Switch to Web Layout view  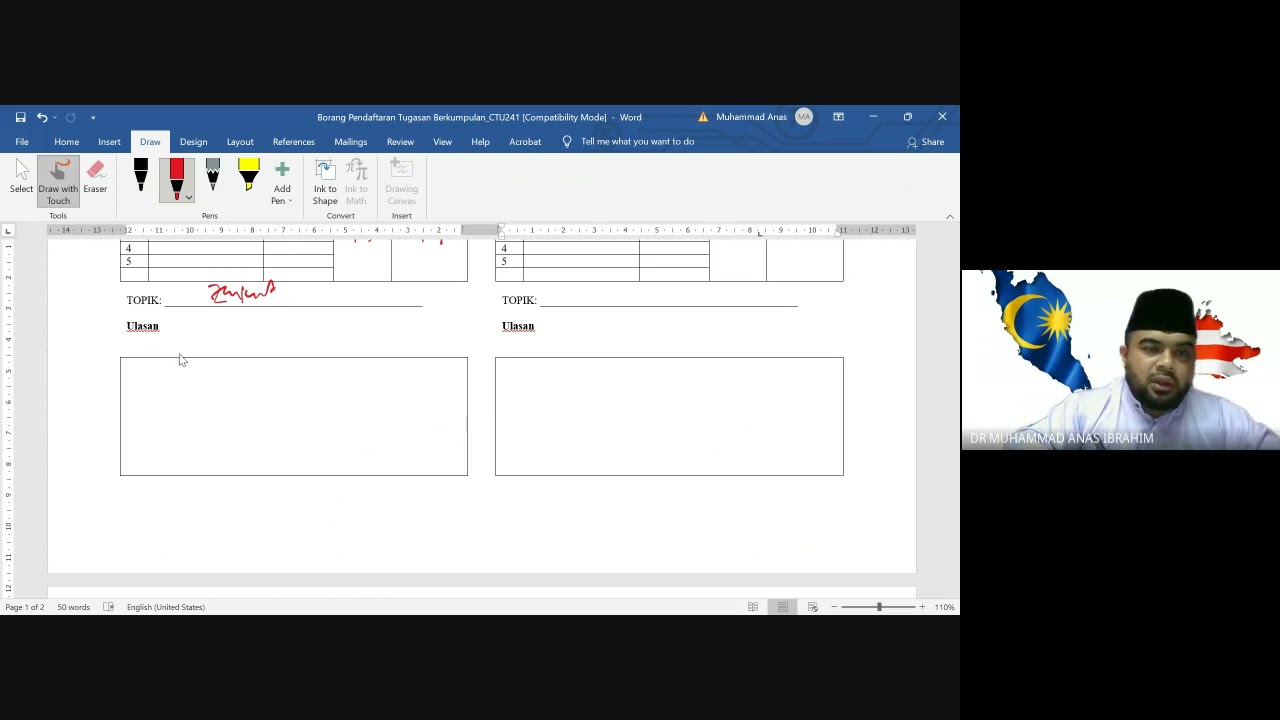coord(812,607)
